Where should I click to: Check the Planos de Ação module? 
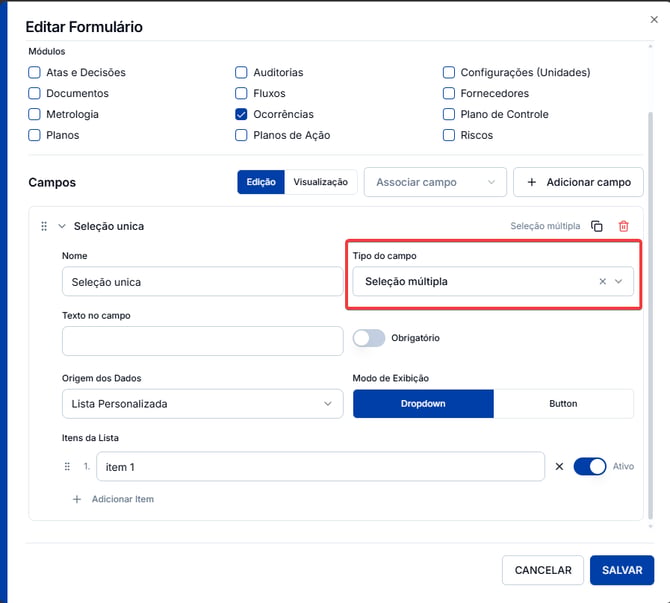point(241,135)
